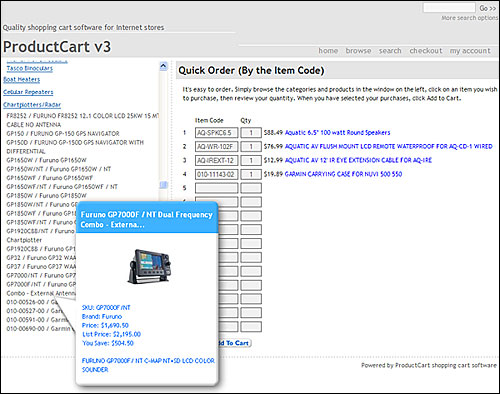Click popup title Furuno GP7000F / NT Dual Frequency
Image resolution: width=500 pixels, height=394 pixels.
[x=147, y=220]
